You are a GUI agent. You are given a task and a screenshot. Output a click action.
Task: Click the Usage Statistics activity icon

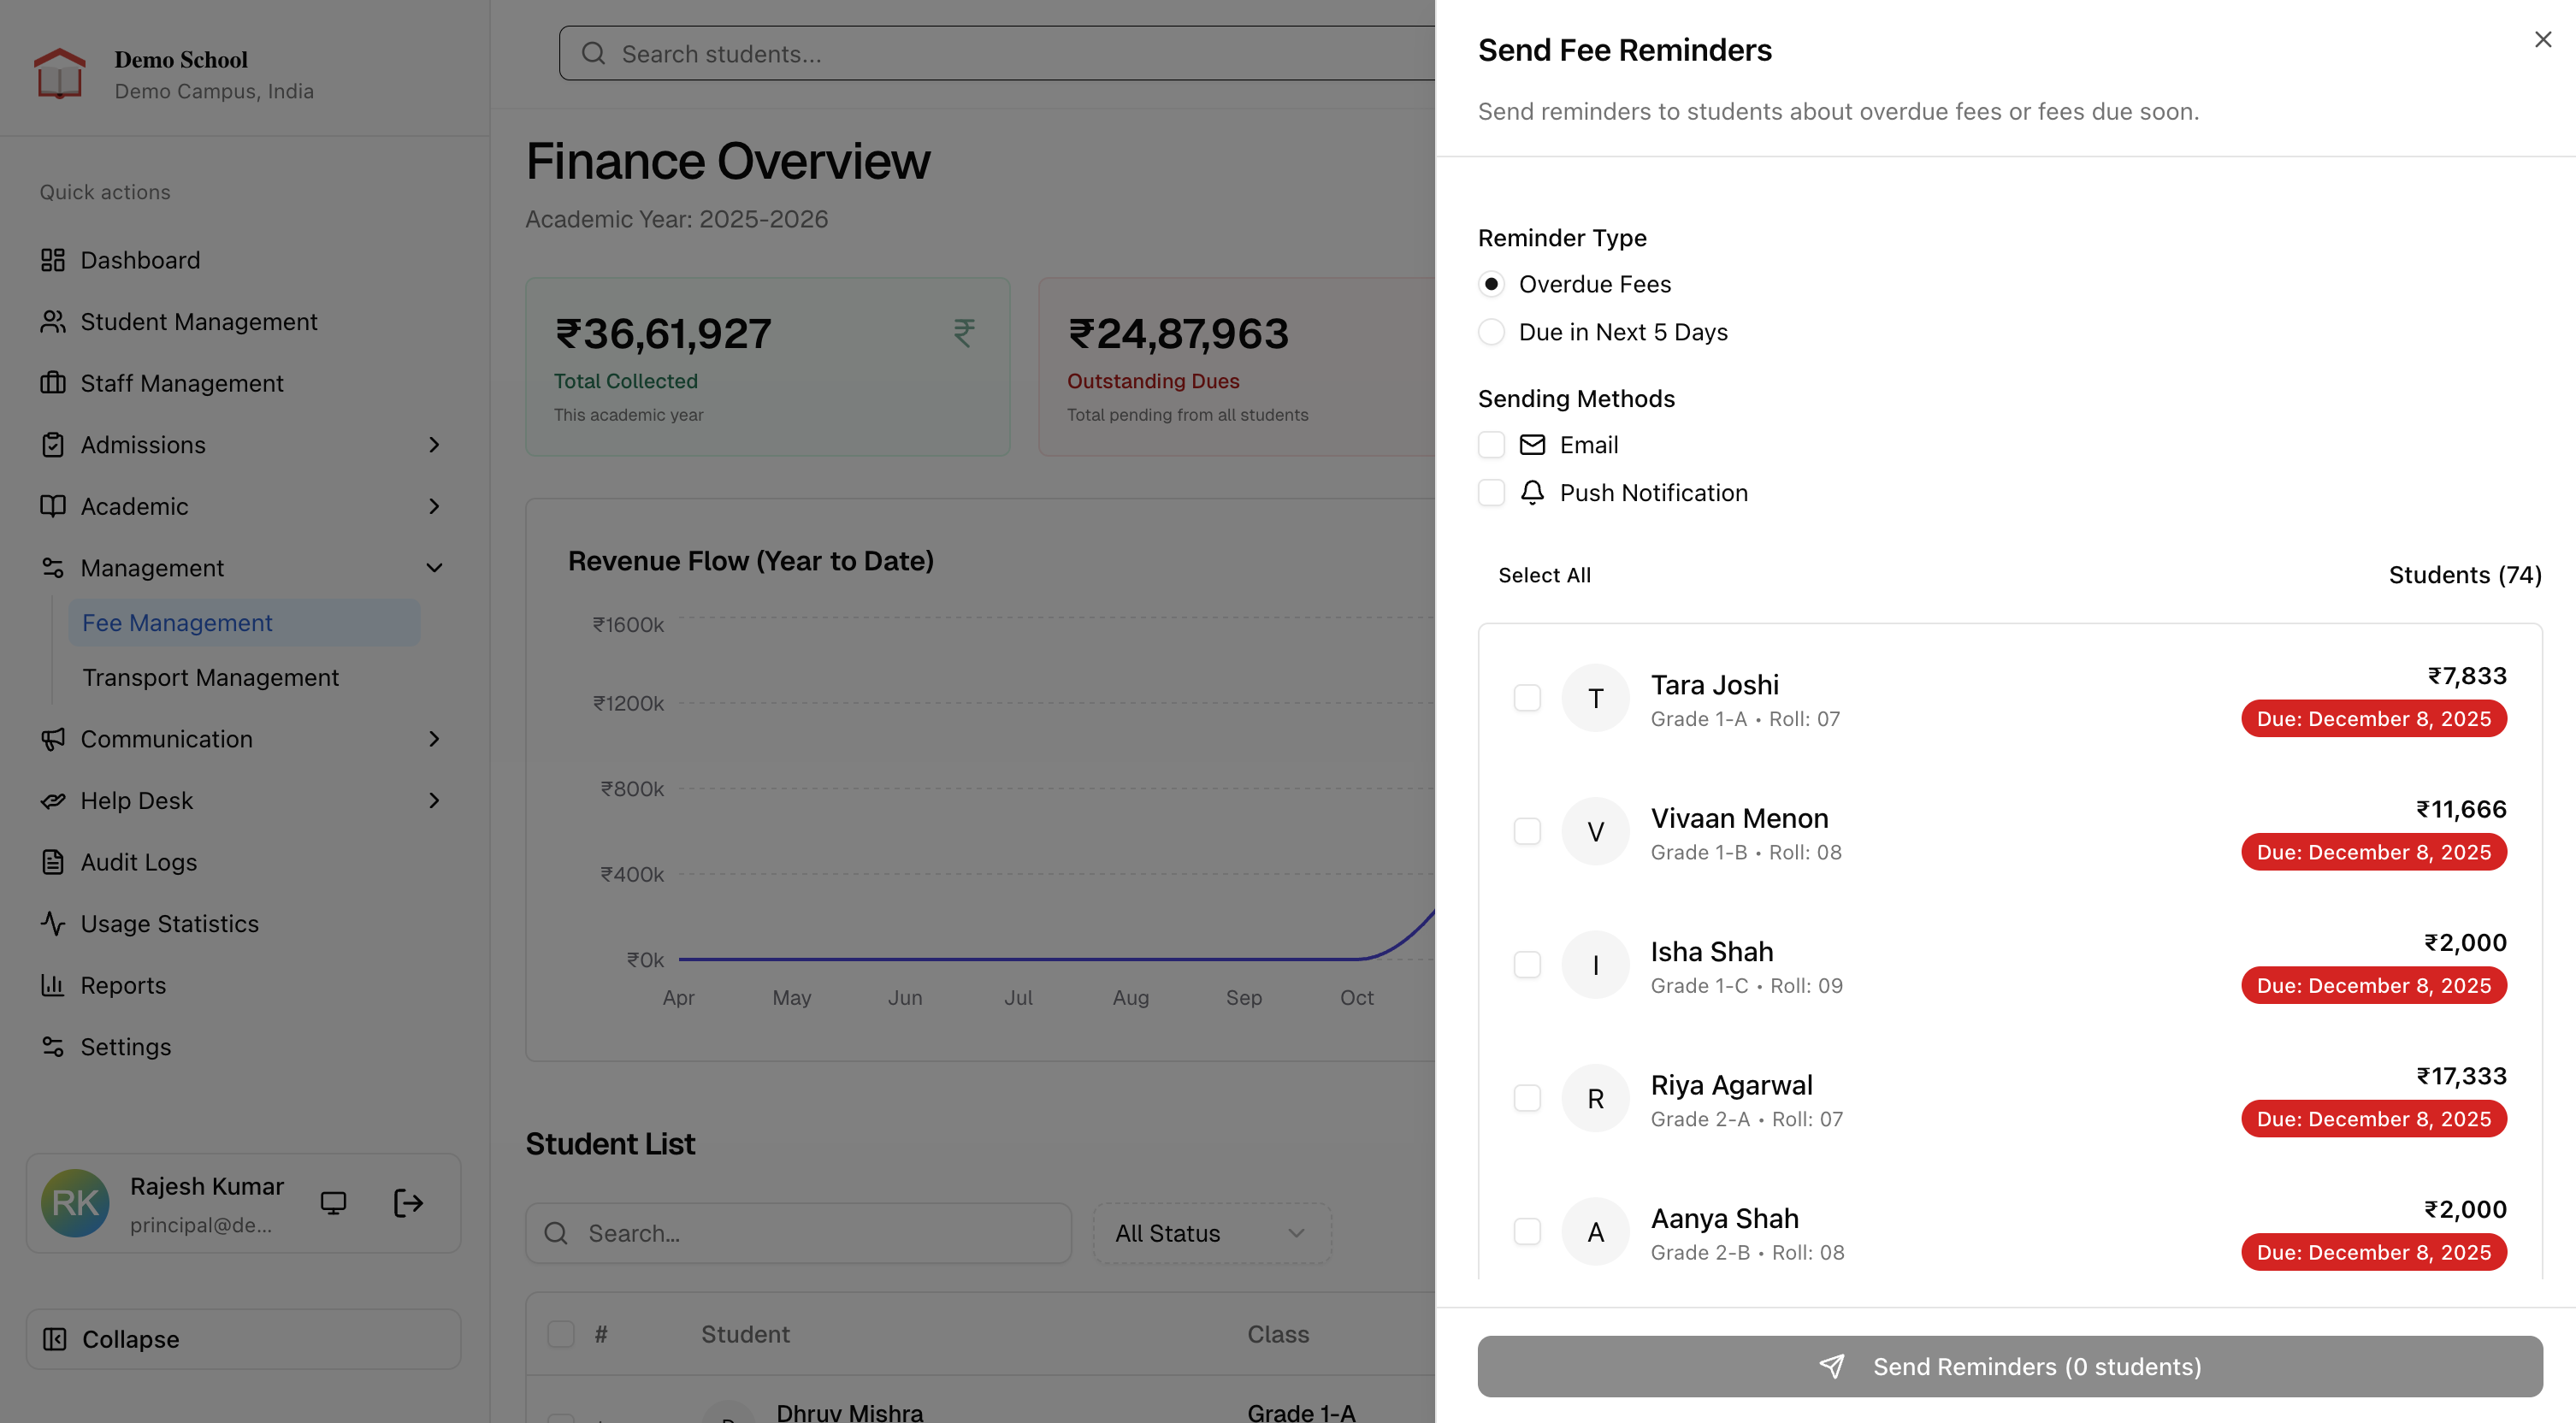click(x=53, y=923)
